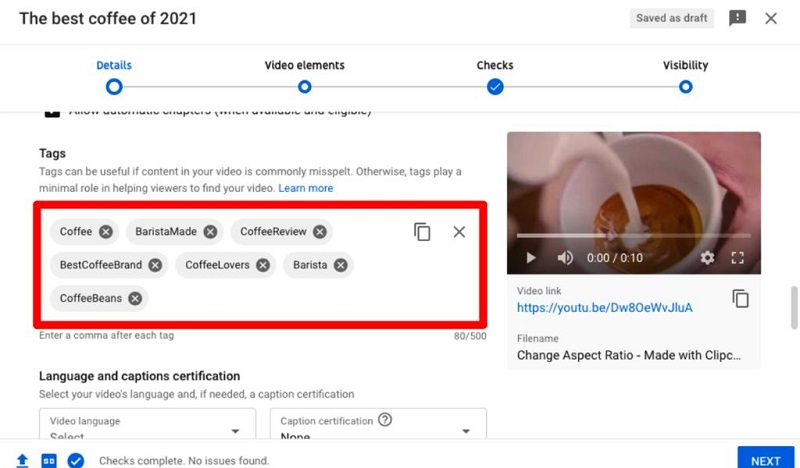
Task: Click the 'Checks complete. No issues found.' text
Action: [x=184, y=461]
